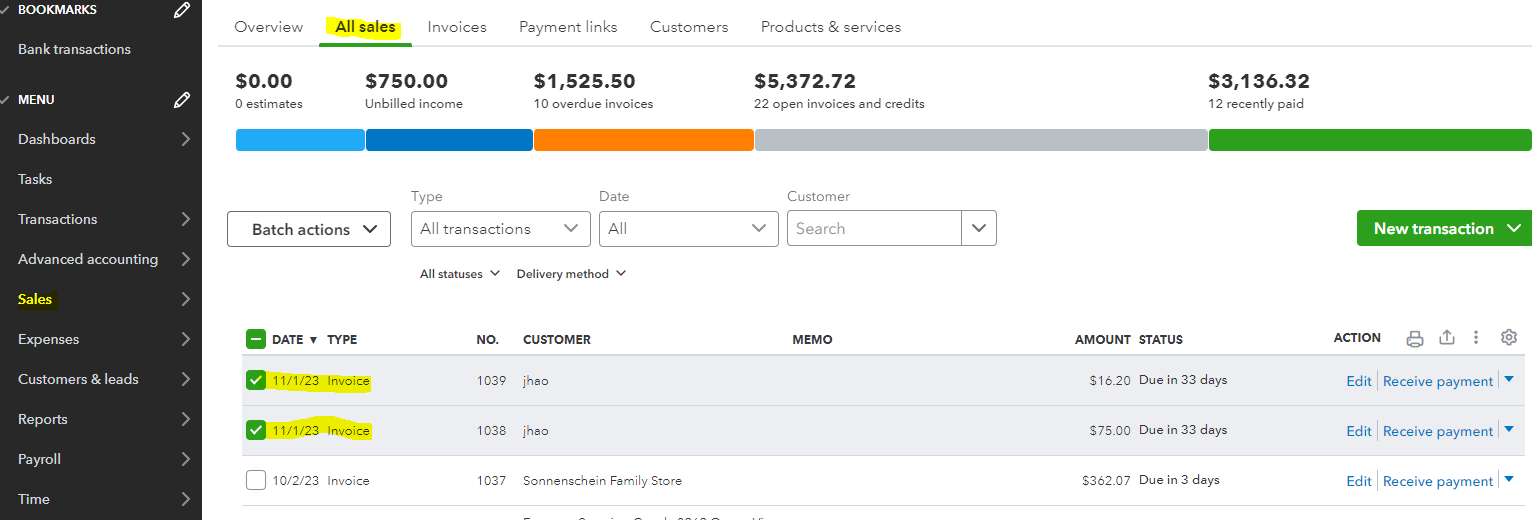This screenshot has height=520, width=1532.
Task: Open the Batch actions dropdown
Action: pyautogui.click(x=308, y=229)
